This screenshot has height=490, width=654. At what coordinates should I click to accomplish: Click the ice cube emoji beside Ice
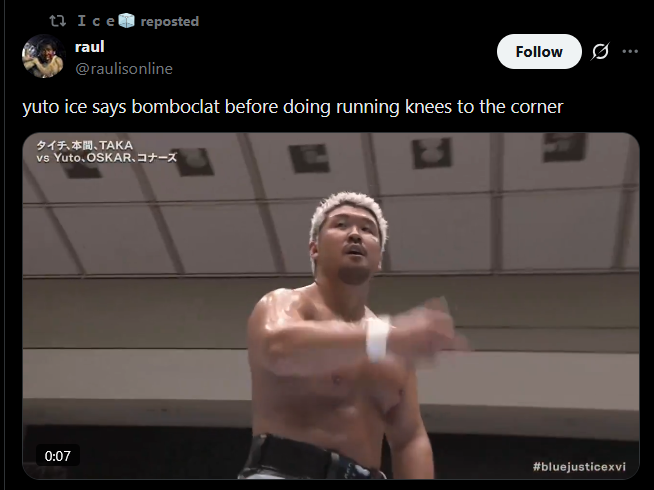coord(126,20)
